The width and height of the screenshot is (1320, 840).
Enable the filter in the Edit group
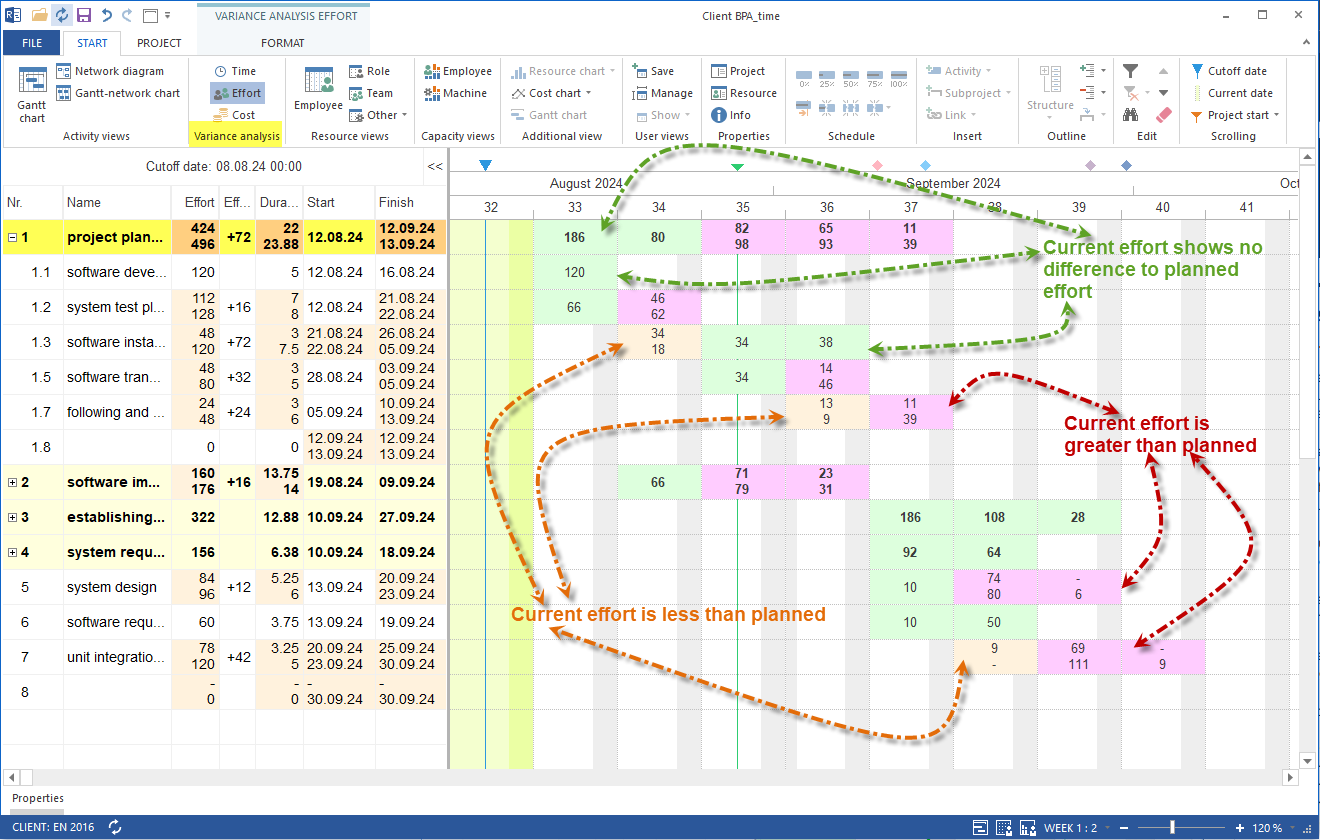click(1130, 70)
